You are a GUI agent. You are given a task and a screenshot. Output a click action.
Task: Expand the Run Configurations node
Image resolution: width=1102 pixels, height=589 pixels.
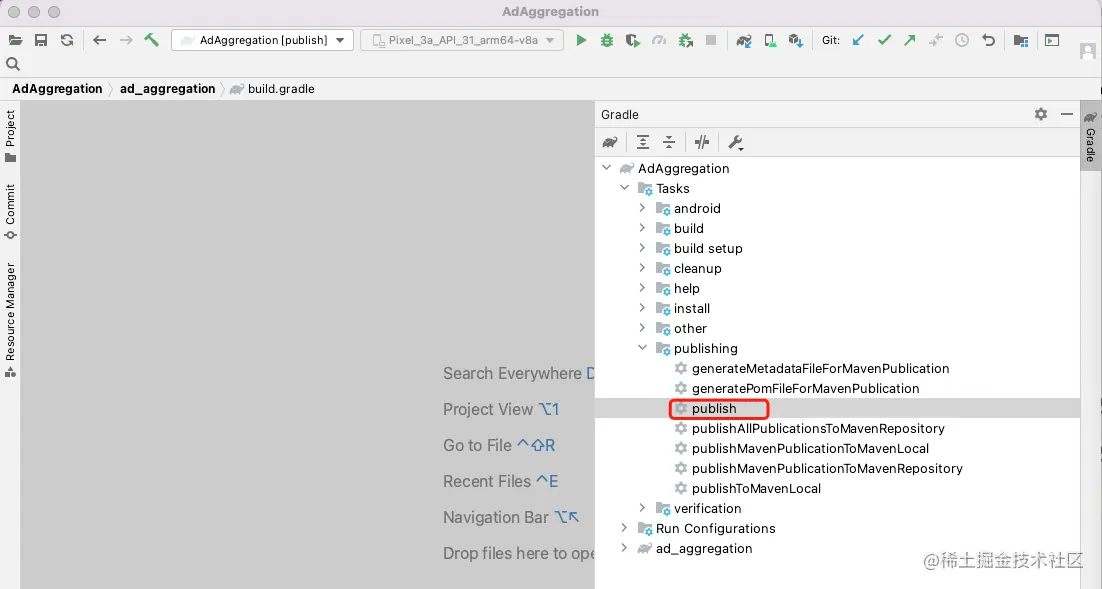624,528
